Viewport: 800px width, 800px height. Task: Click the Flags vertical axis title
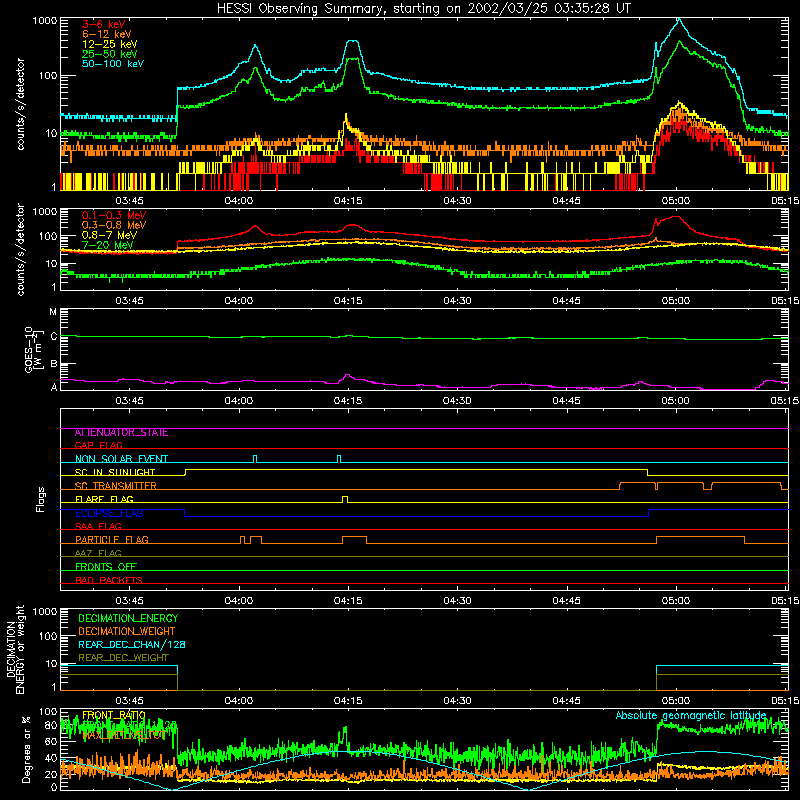(41, 499)
